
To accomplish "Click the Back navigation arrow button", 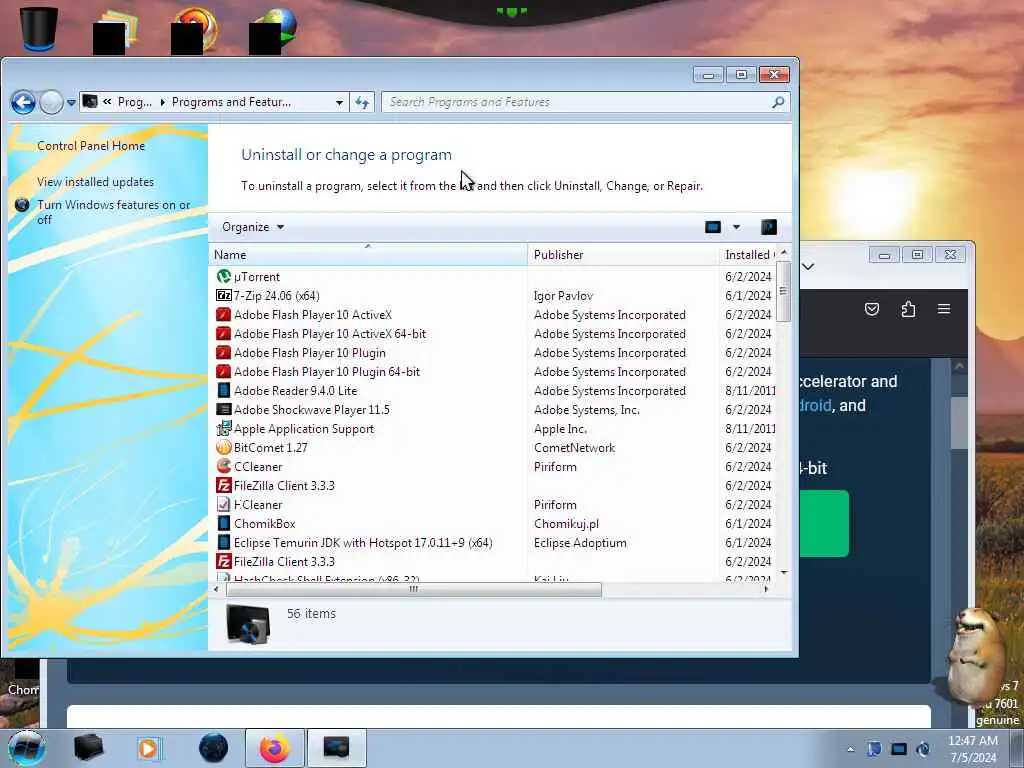I will point(24,102).
